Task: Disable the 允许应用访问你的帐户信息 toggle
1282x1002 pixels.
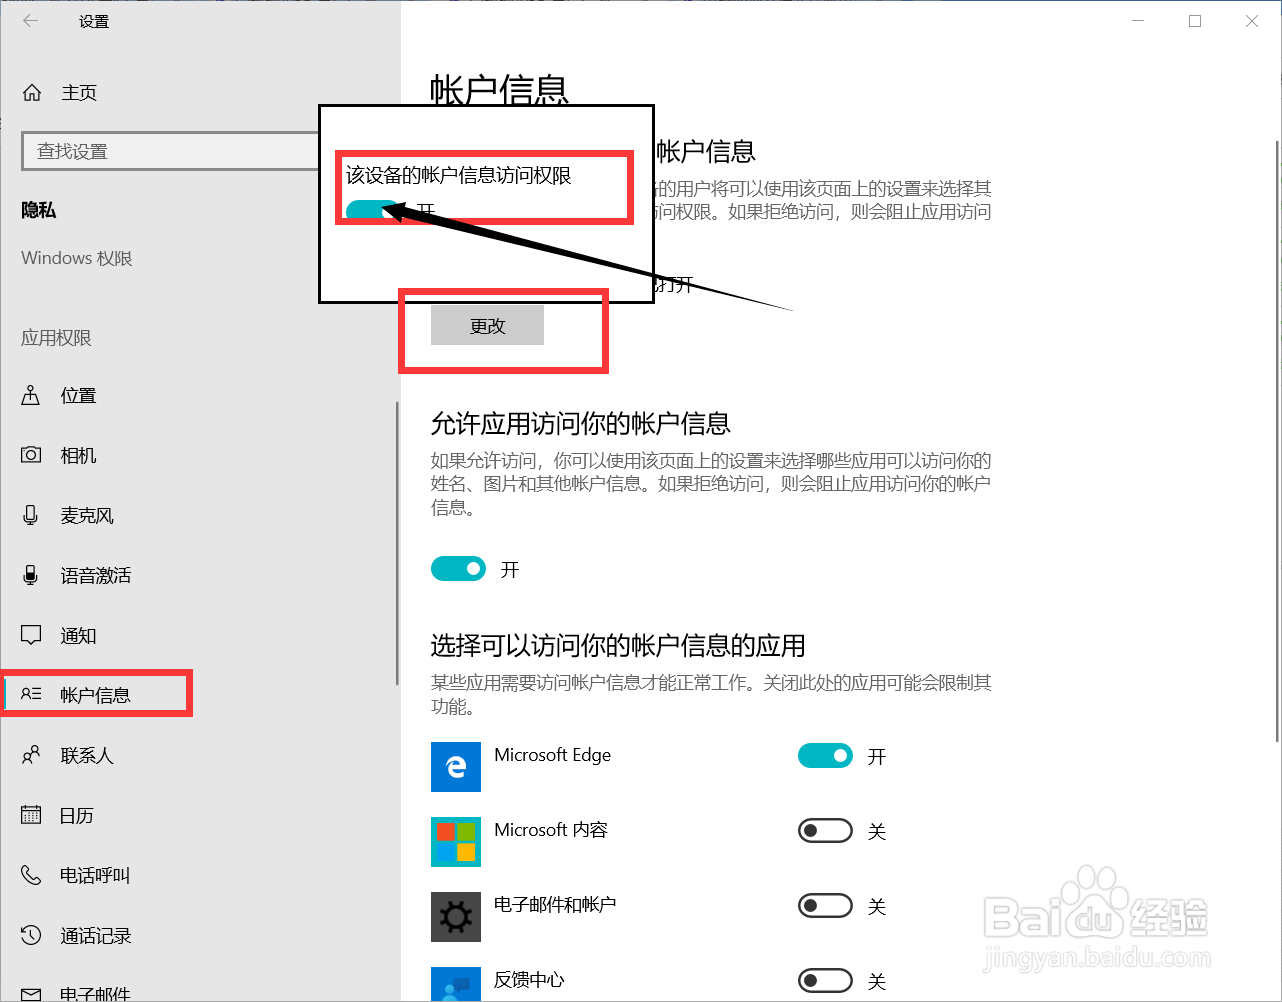Action: (458, 568)
